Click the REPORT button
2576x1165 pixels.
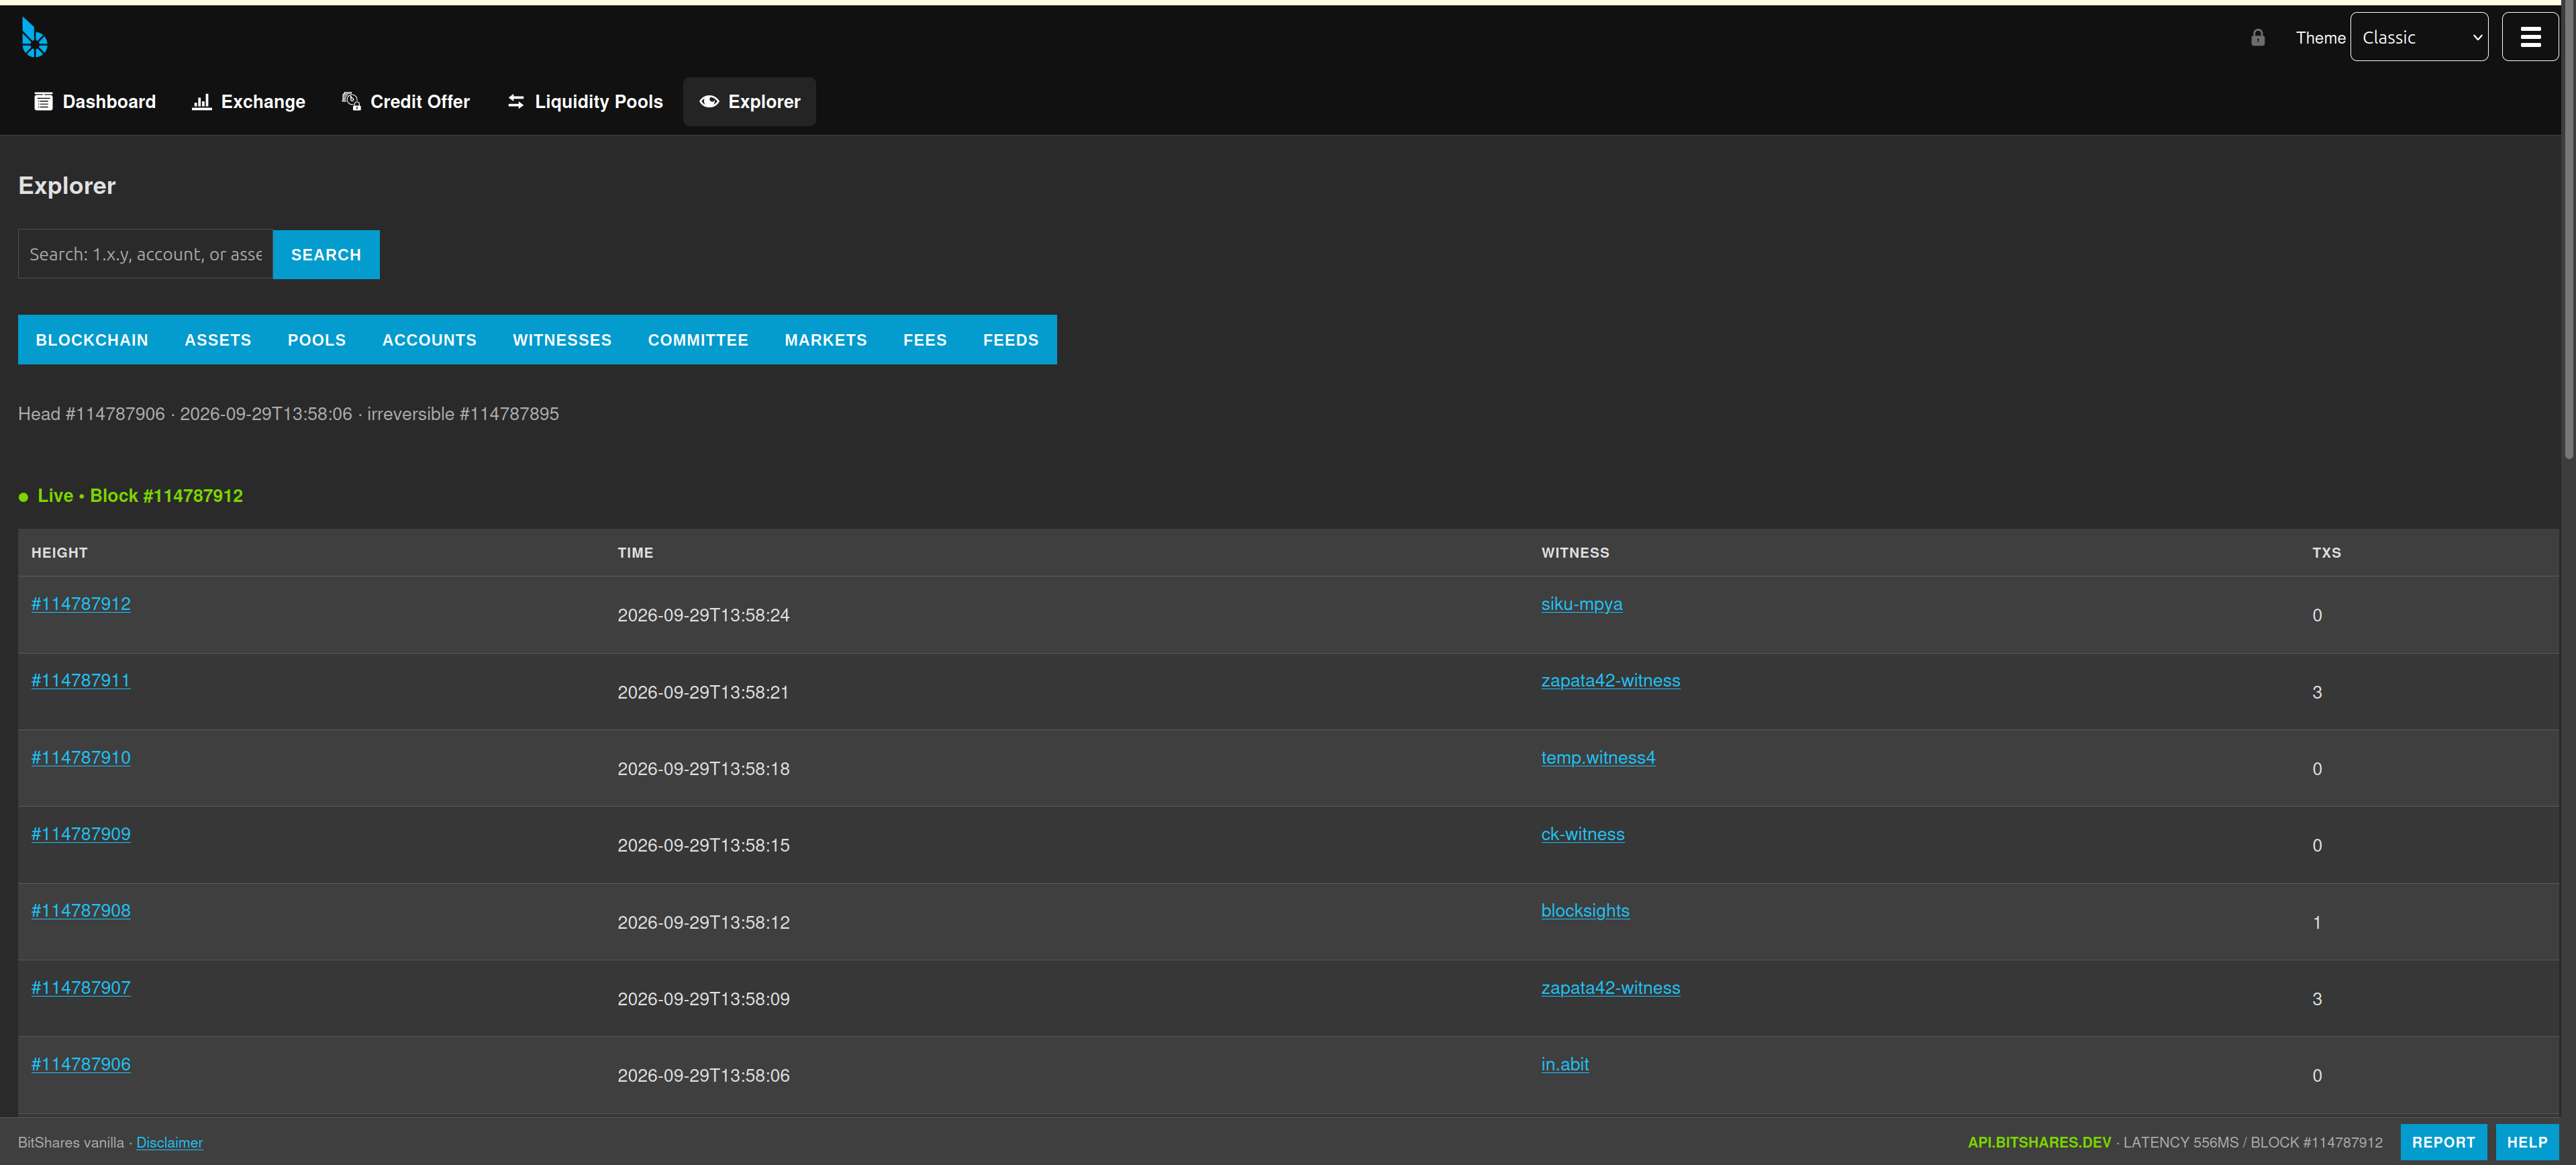[2443, 1142]
